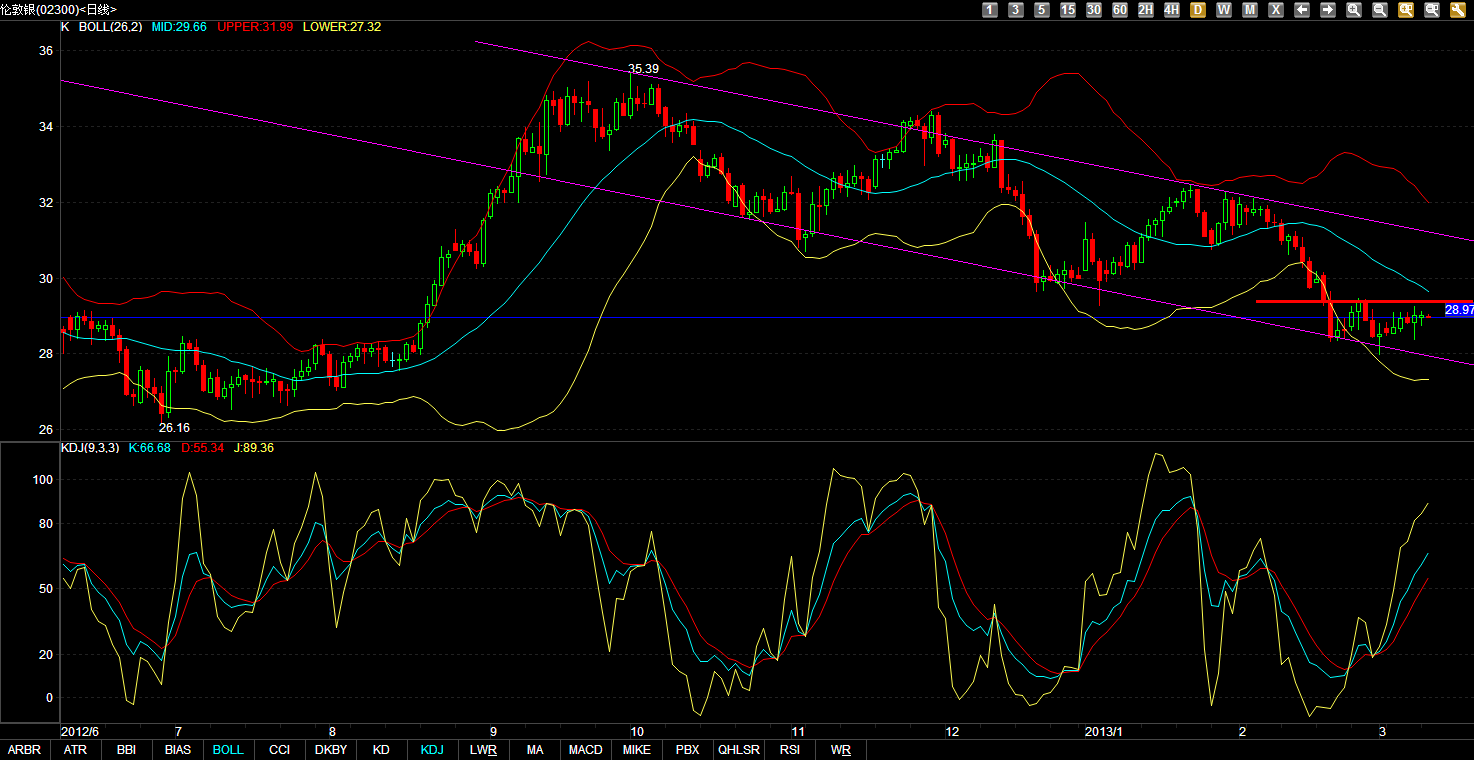
Task: Switch to monthly M timeframe
Action: [1250, 10]
